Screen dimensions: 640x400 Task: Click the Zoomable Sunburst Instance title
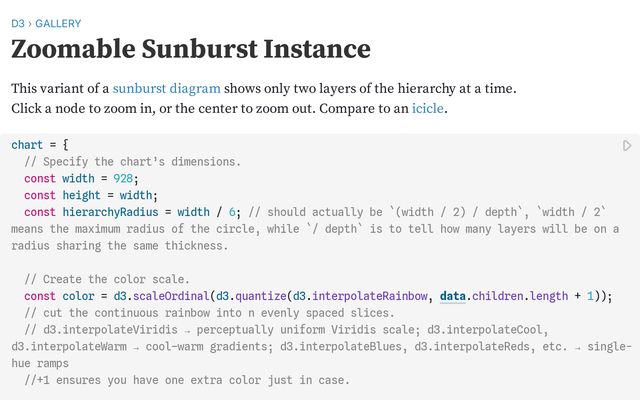[190, 49]
